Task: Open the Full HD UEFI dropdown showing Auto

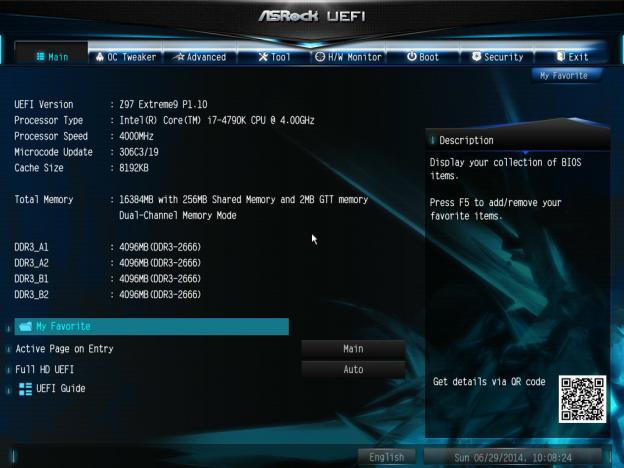Action: tap(353, 370)
